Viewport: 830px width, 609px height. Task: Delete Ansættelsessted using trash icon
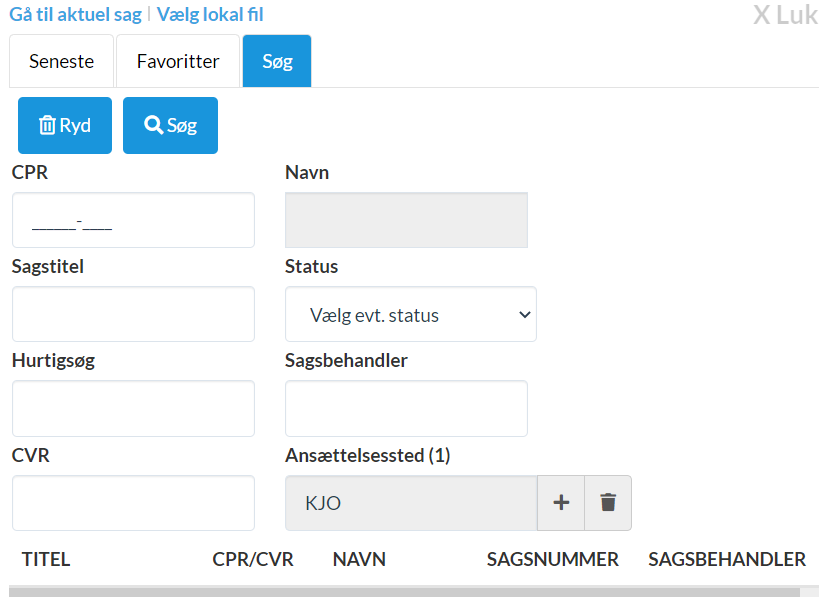pyautogui.click(x=608, y=503)
